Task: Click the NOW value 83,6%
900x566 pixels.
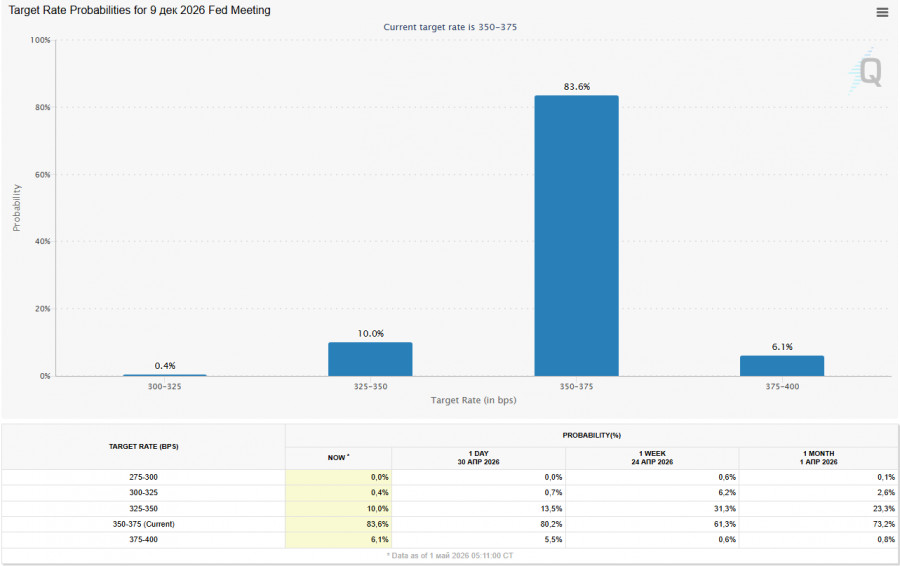Action: (x=378, y=524)
